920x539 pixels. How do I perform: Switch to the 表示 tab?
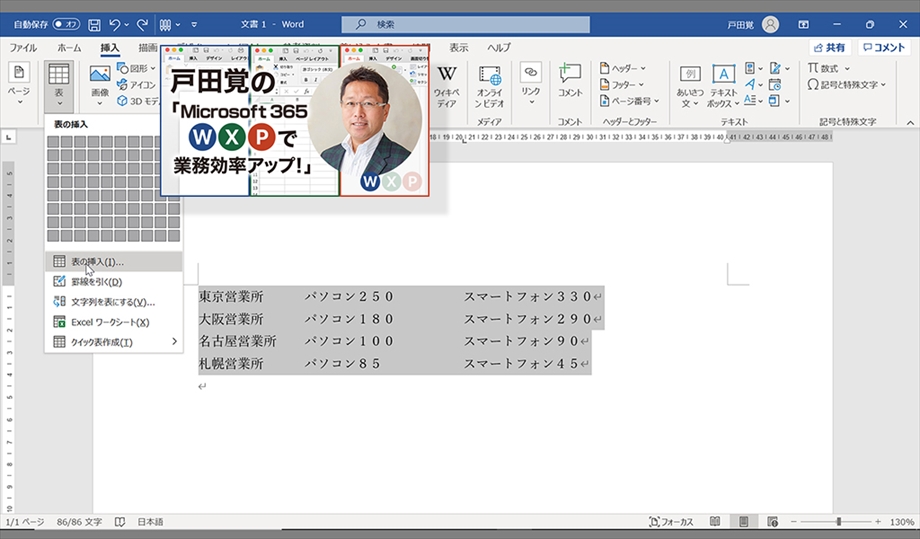point(459,48)
